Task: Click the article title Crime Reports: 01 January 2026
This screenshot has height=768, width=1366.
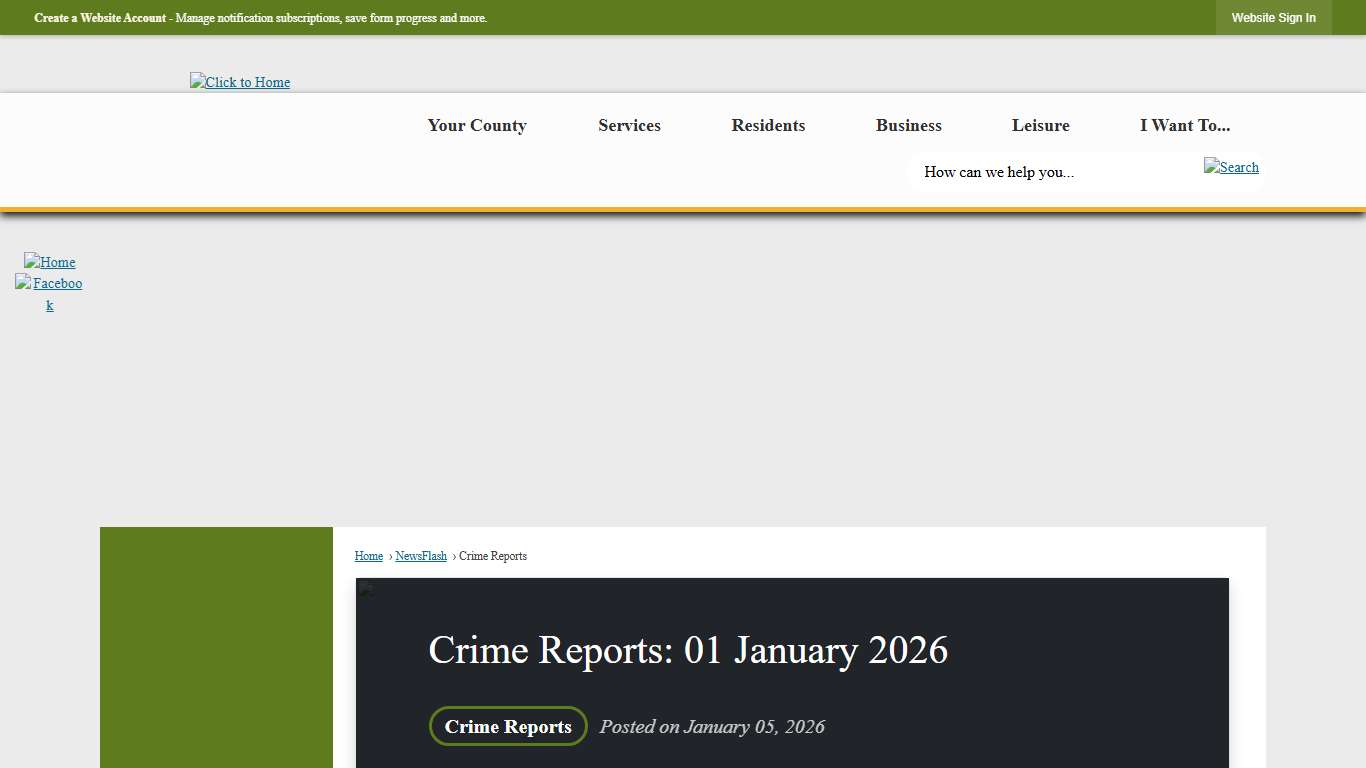Action: [687, 650]
